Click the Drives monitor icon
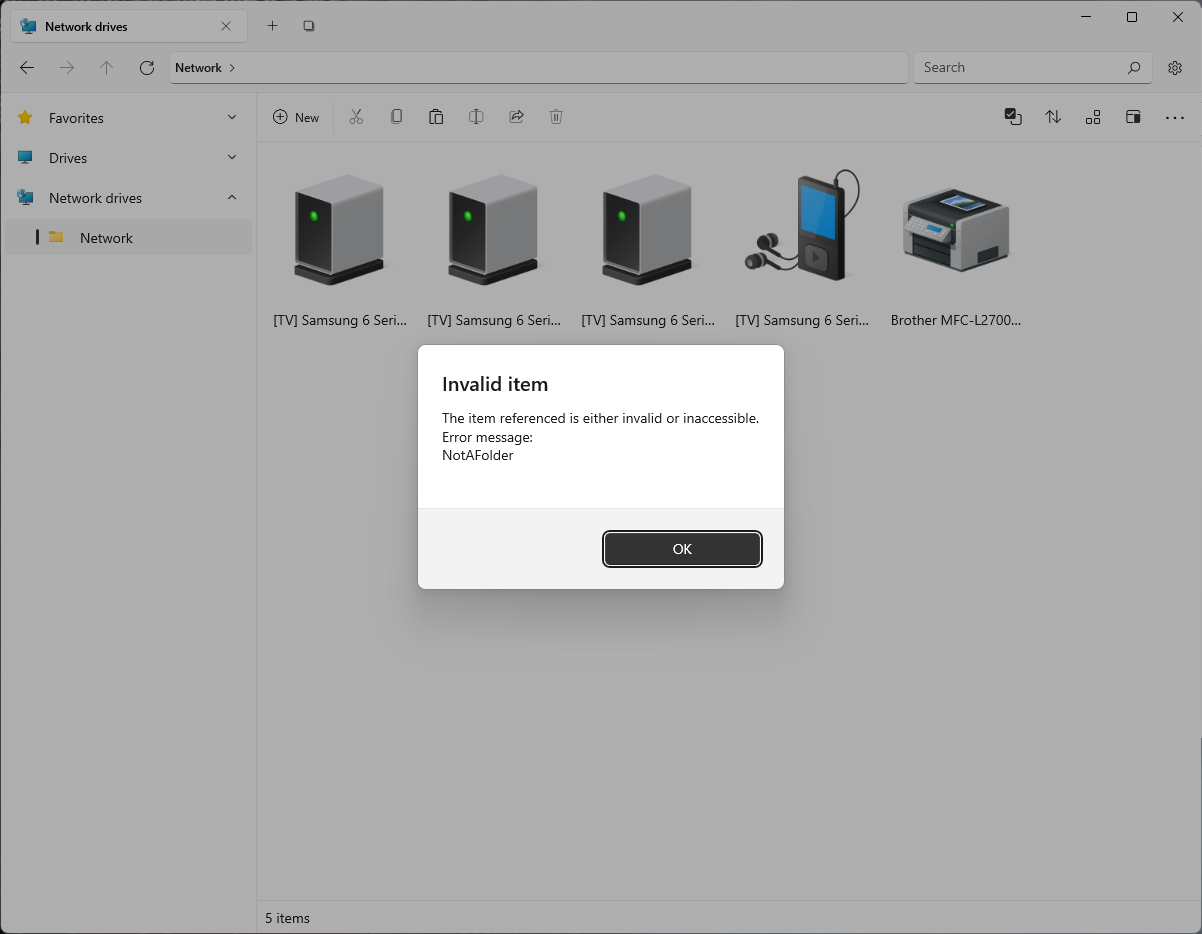 tap(25, 158)
